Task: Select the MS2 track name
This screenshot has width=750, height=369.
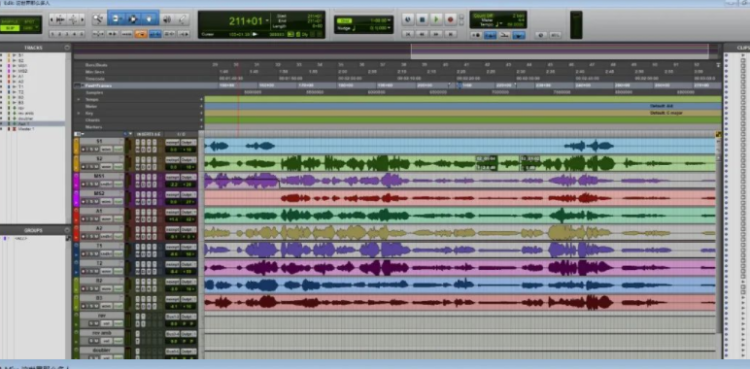Action: 99,193
